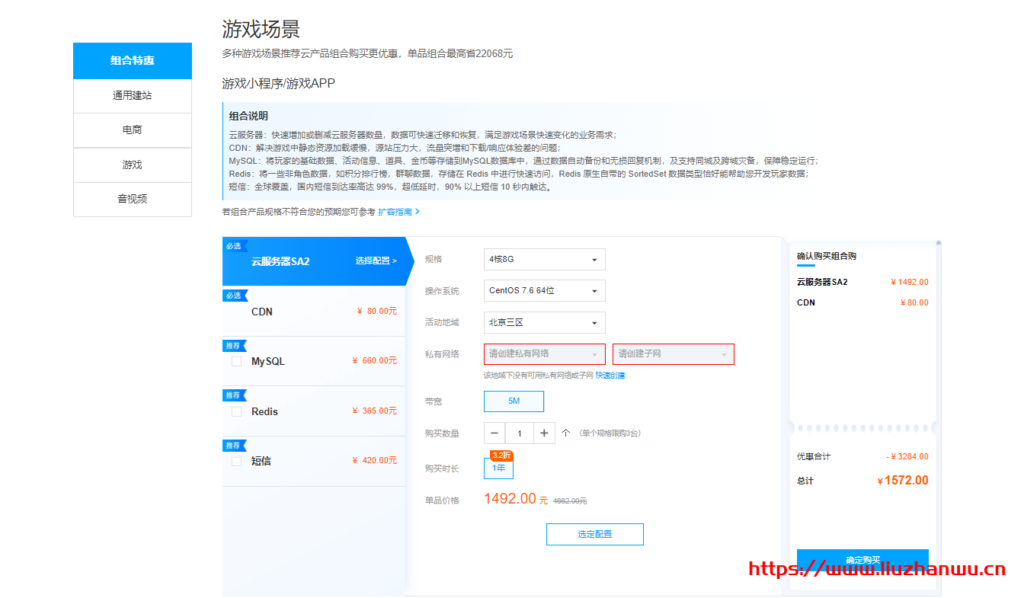The image size is (1024, 598).
Task: Select the 电商 sidebar category
Action: tap(131, 130)
